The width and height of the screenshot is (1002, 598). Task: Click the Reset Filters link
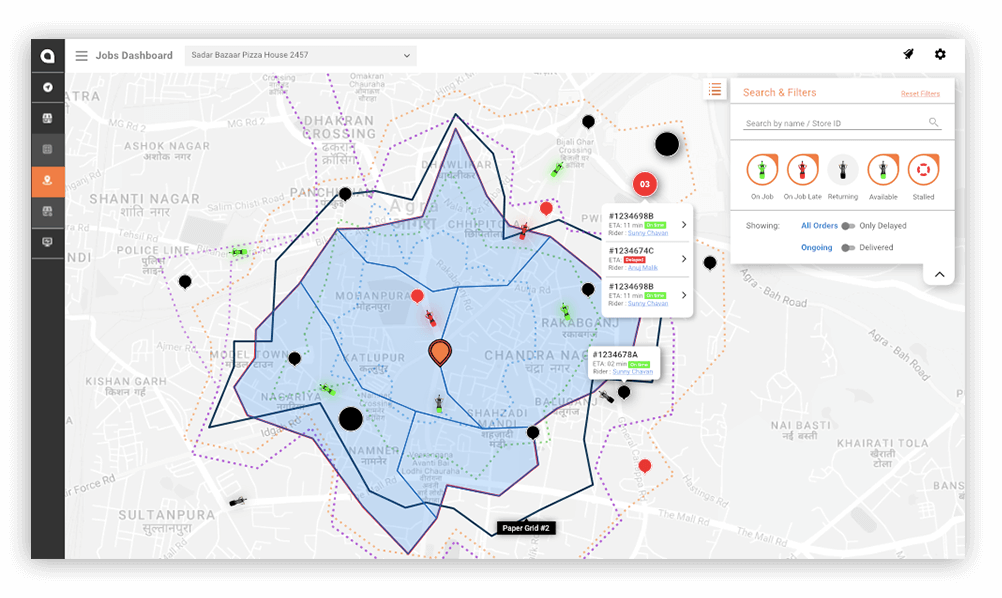point(919,93)
